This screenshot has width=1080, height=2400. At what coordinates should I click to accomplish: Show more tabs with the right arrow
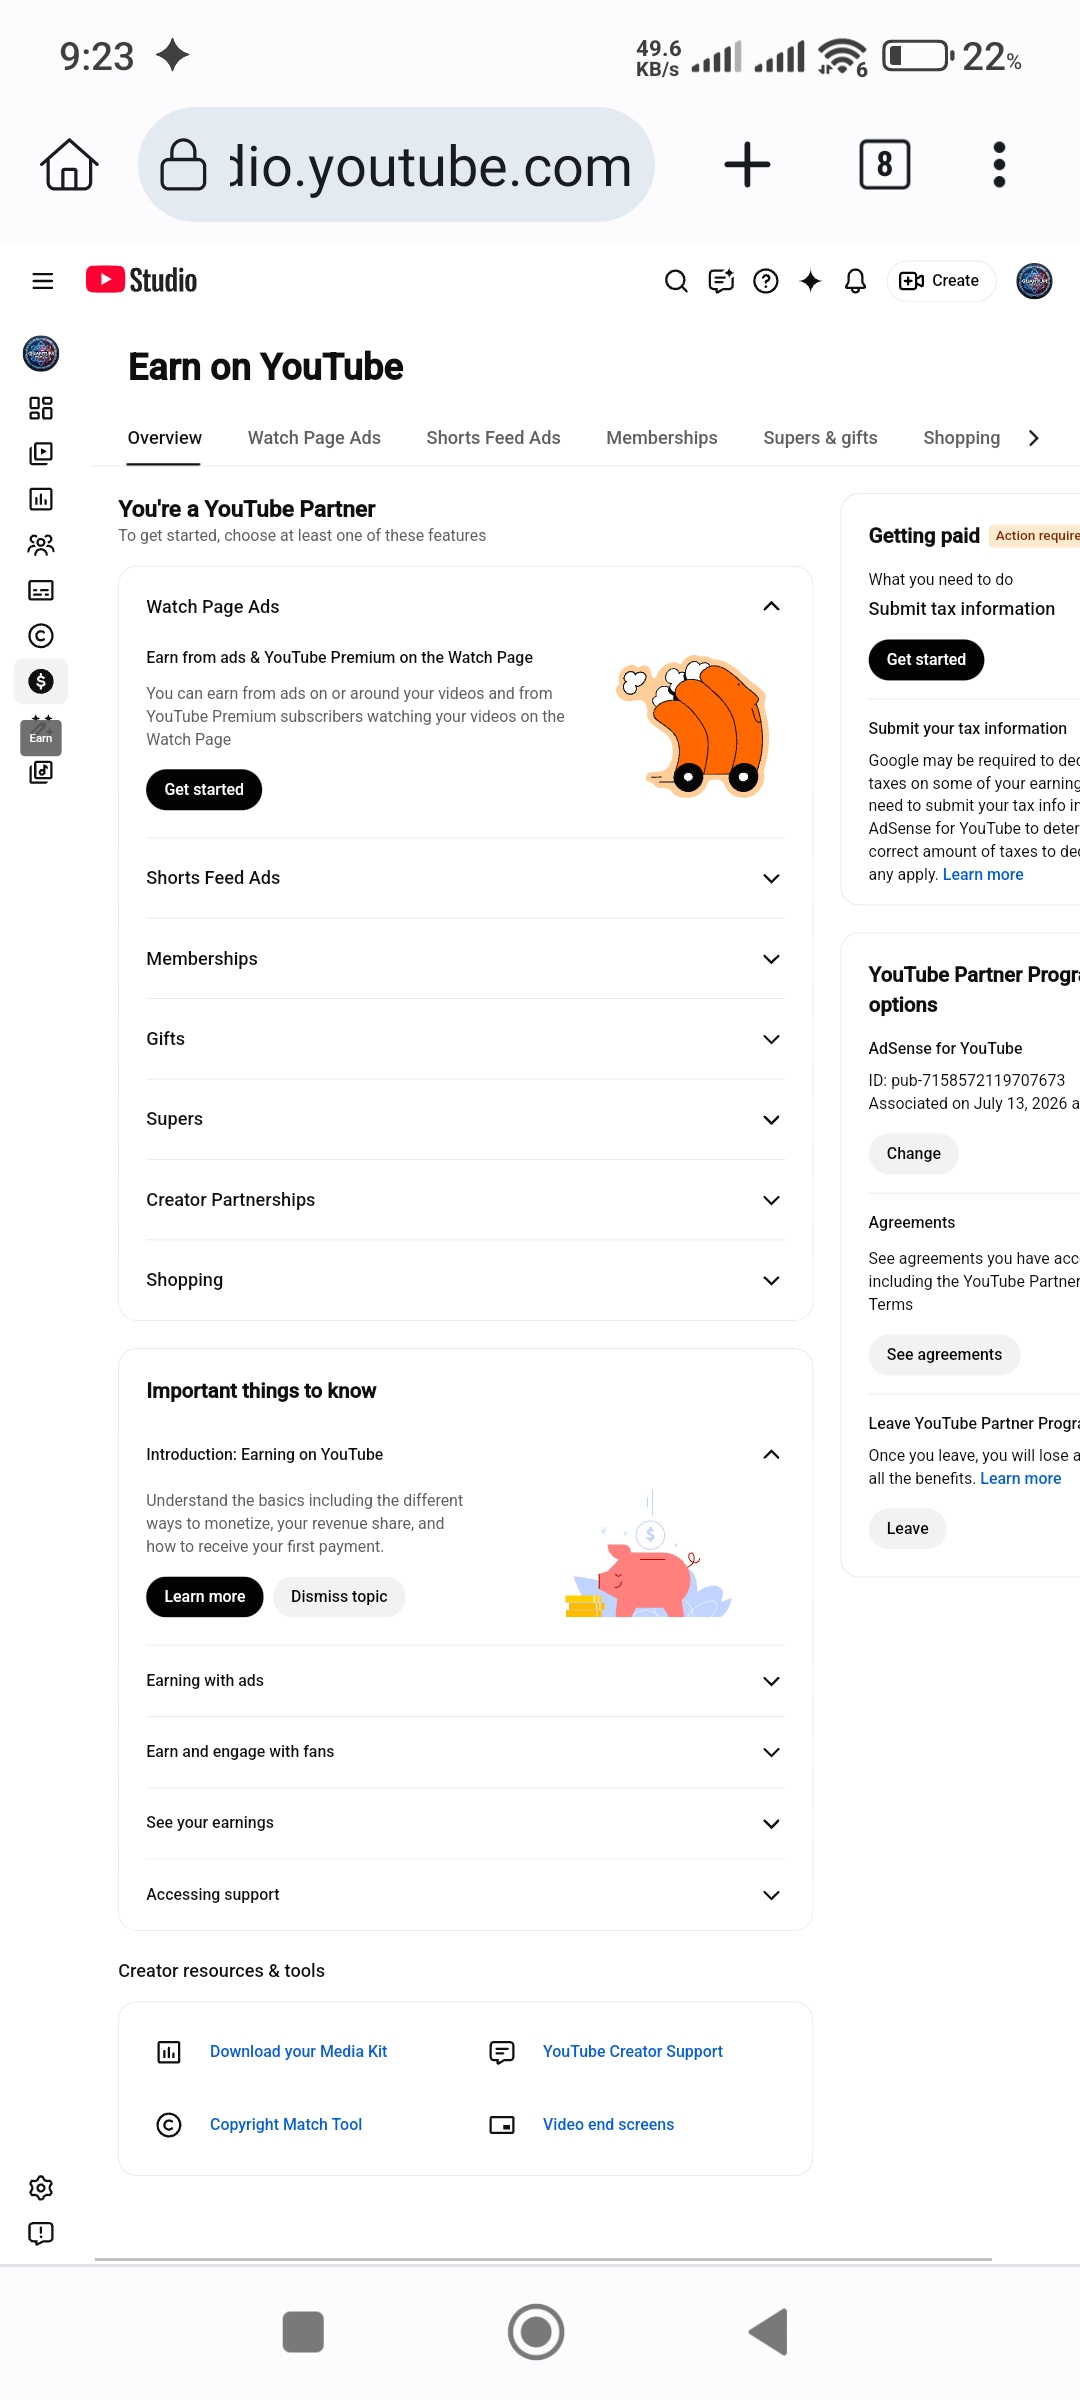click(1034, 438)
